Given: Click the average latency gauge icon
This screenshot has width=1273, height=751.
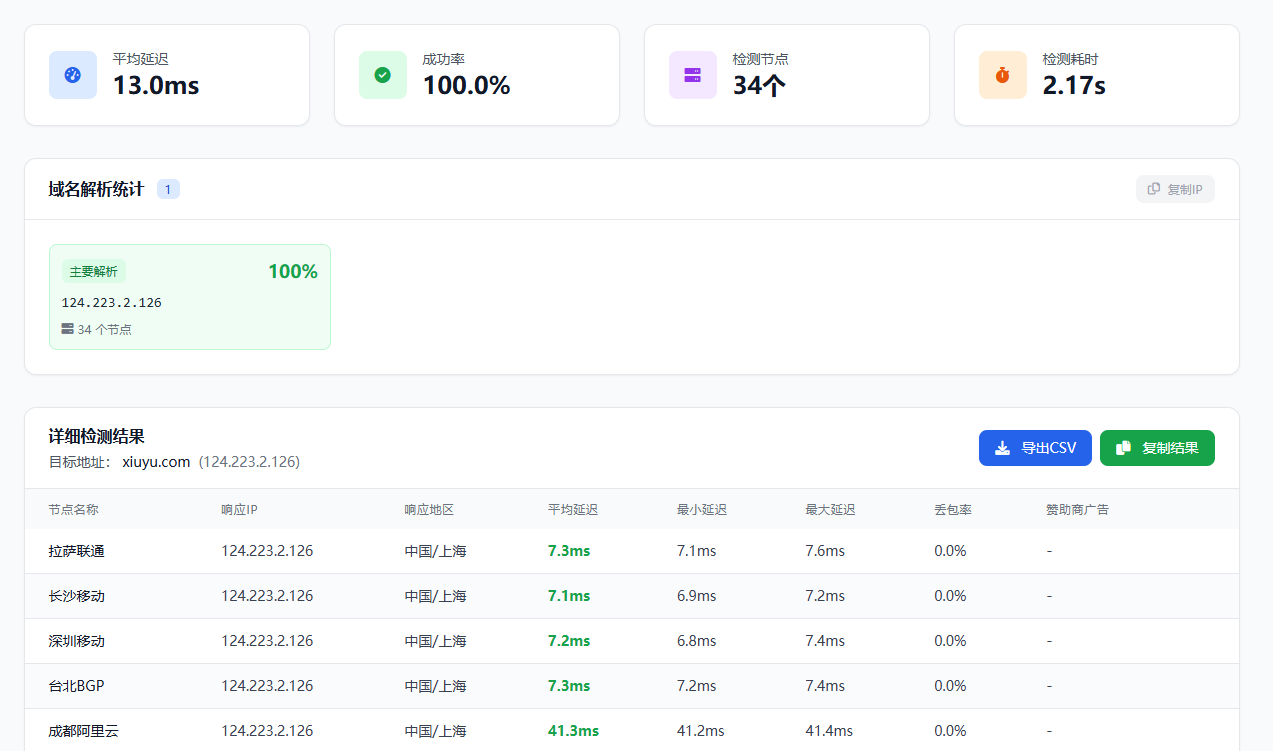Looking at the screenshot, I should point(73,75).
